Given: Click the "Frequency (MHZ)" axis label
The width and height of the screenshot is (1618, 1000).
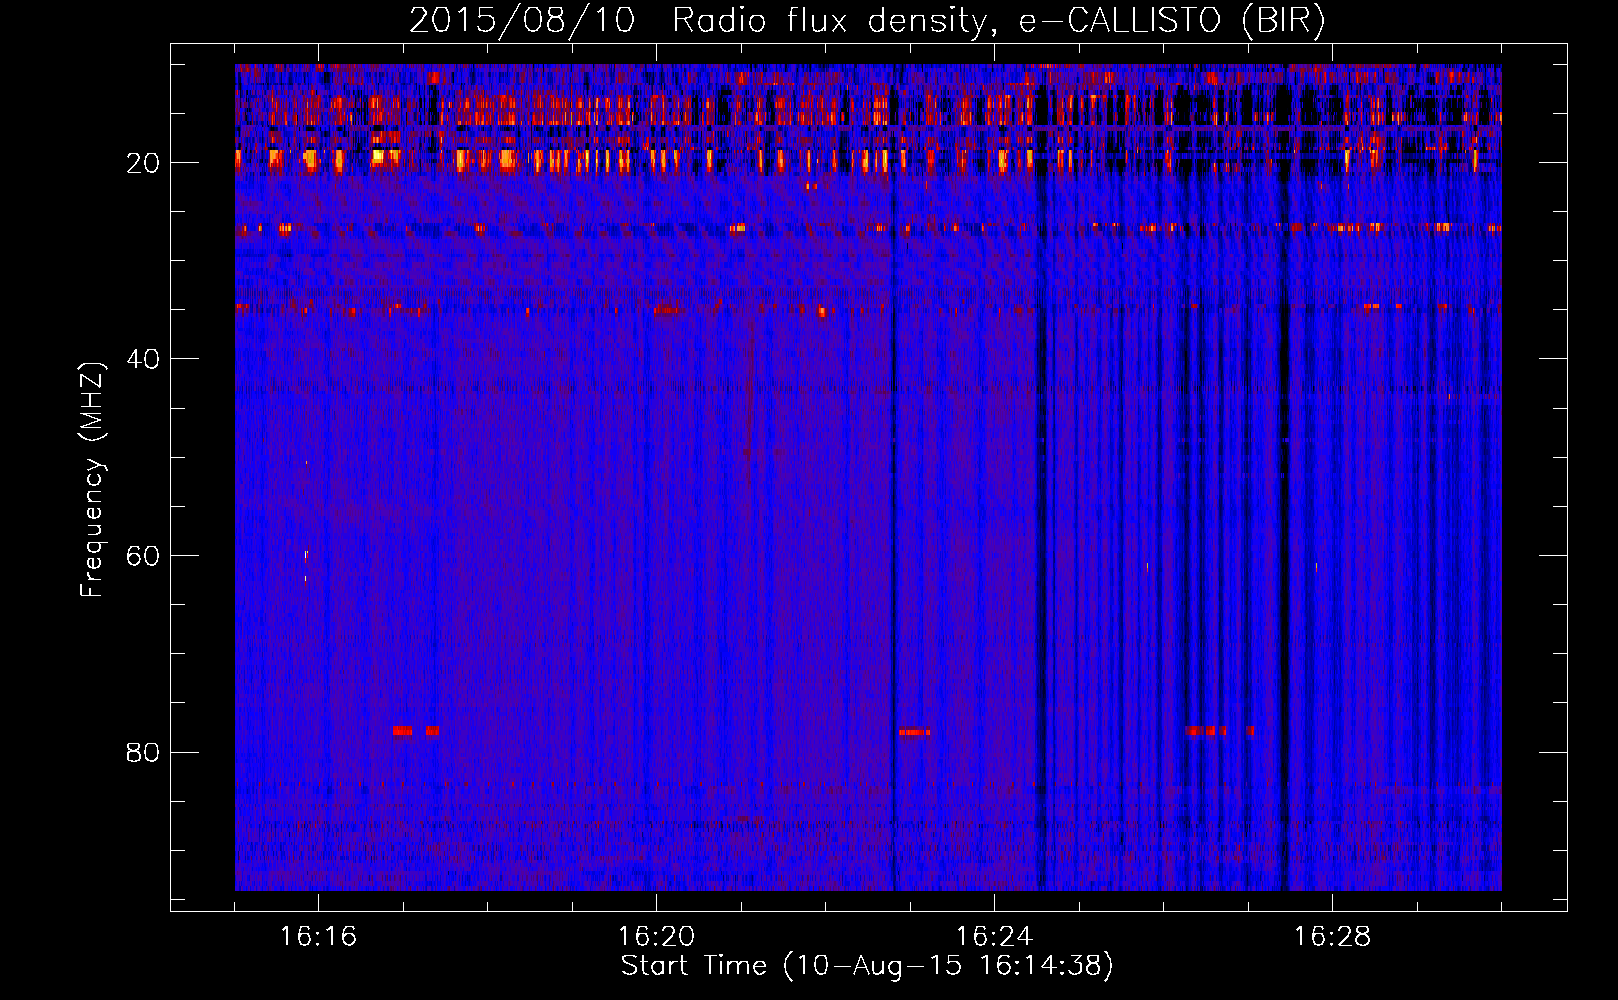Looking at the screenshot, I should [92, 480].
